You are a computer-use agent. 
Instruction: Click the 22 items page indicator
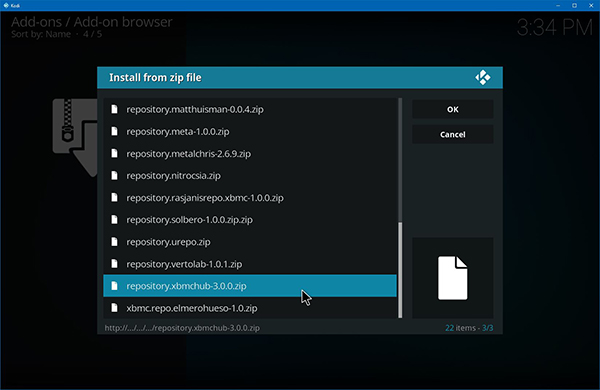click(469, 328)
